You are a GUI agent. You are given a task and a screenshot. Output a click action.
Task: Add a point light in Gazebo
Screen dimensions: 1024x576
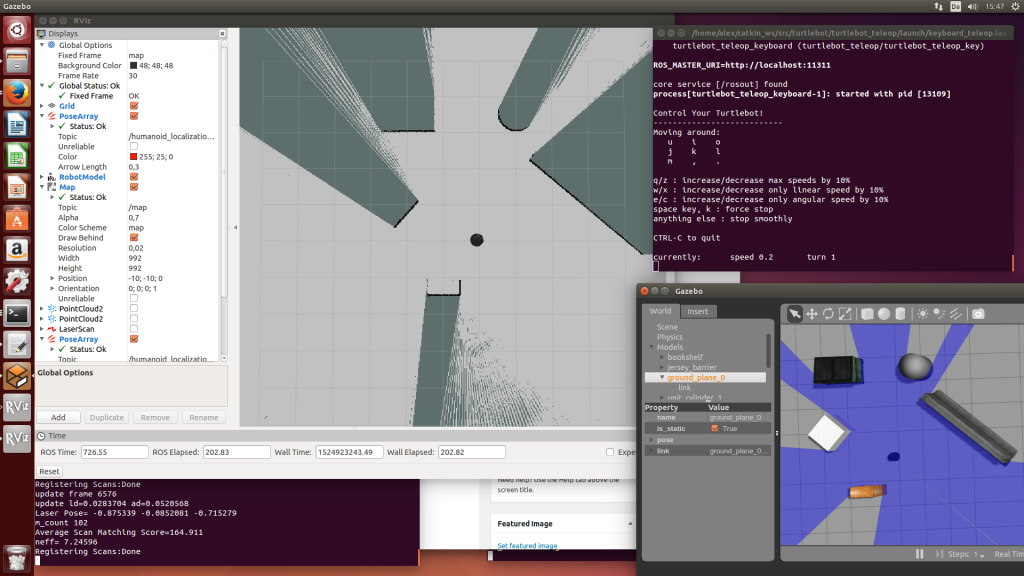[x=922, y=314]
